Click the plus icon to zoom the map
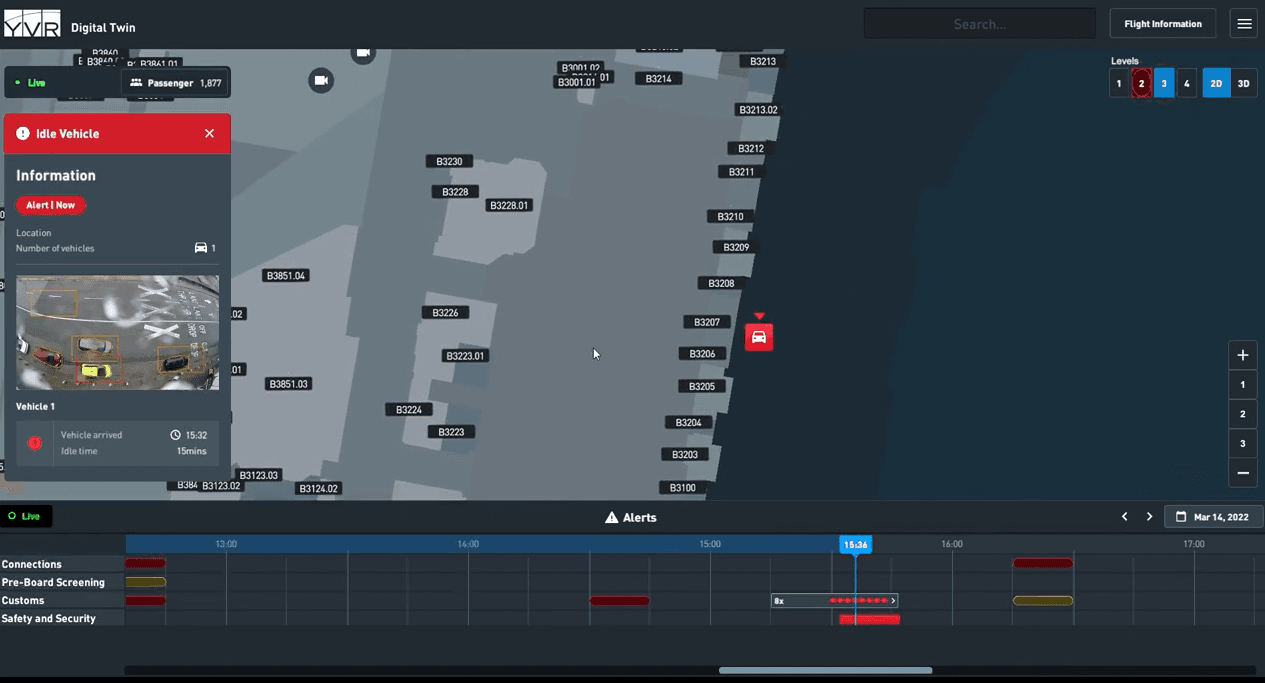The height and width of the screenshot is (683, 1265). point(1242,354)
